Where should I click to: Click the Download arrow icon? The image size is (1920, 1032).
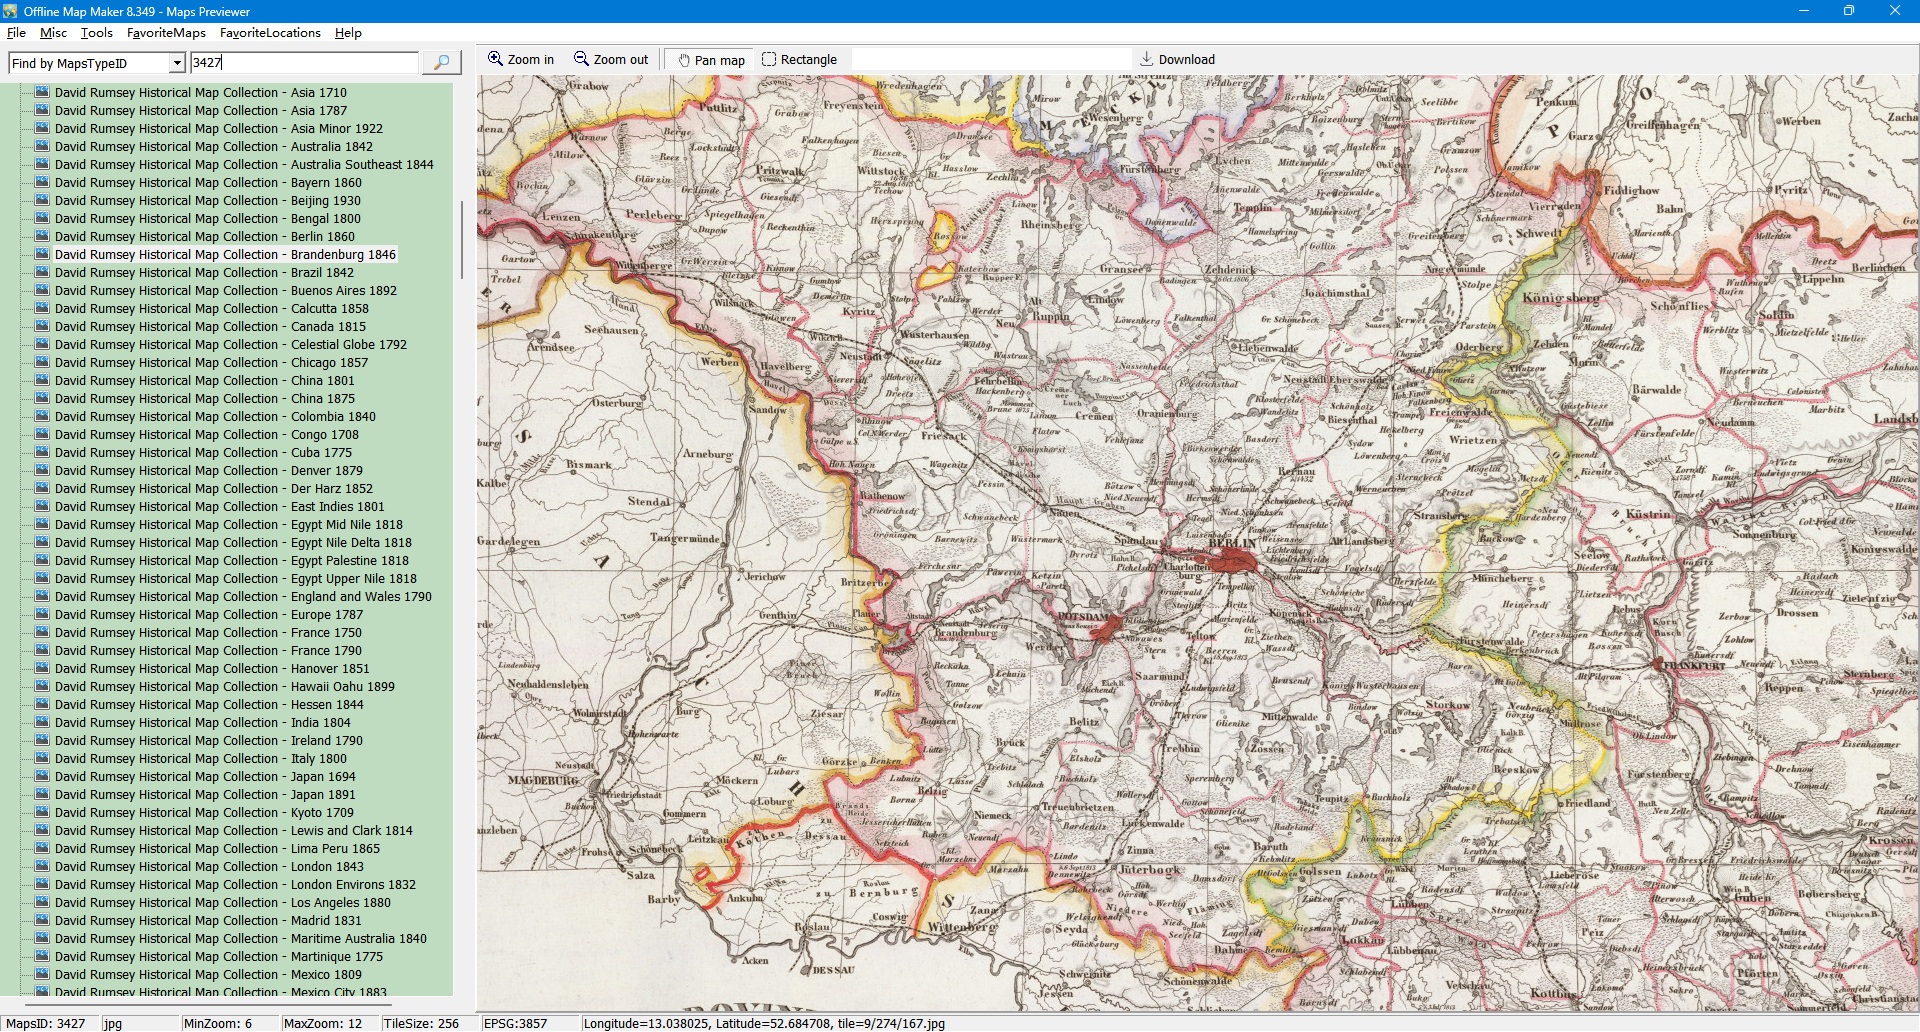tap(1147, 59)
